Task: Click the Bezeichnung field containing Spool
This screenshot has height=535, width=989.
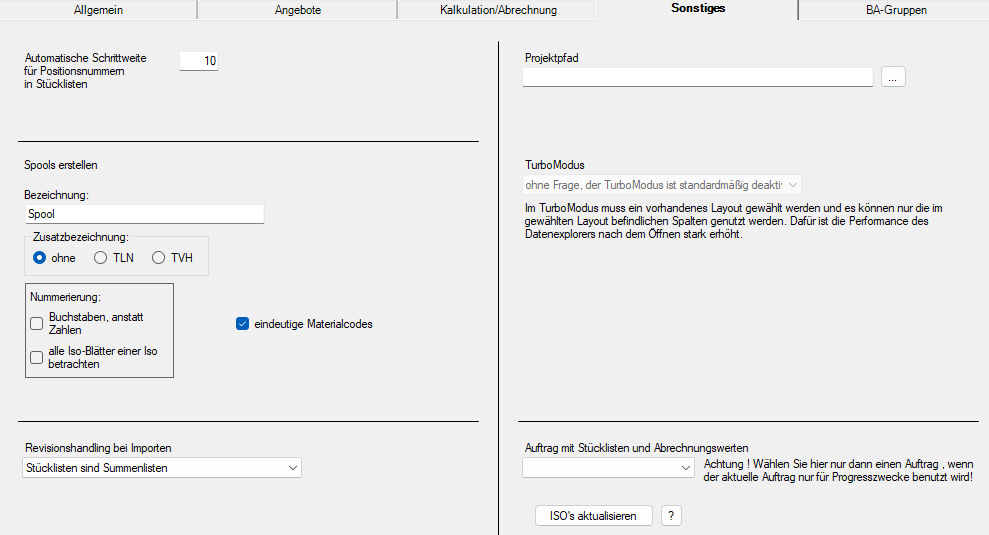Action: point(143,214)
